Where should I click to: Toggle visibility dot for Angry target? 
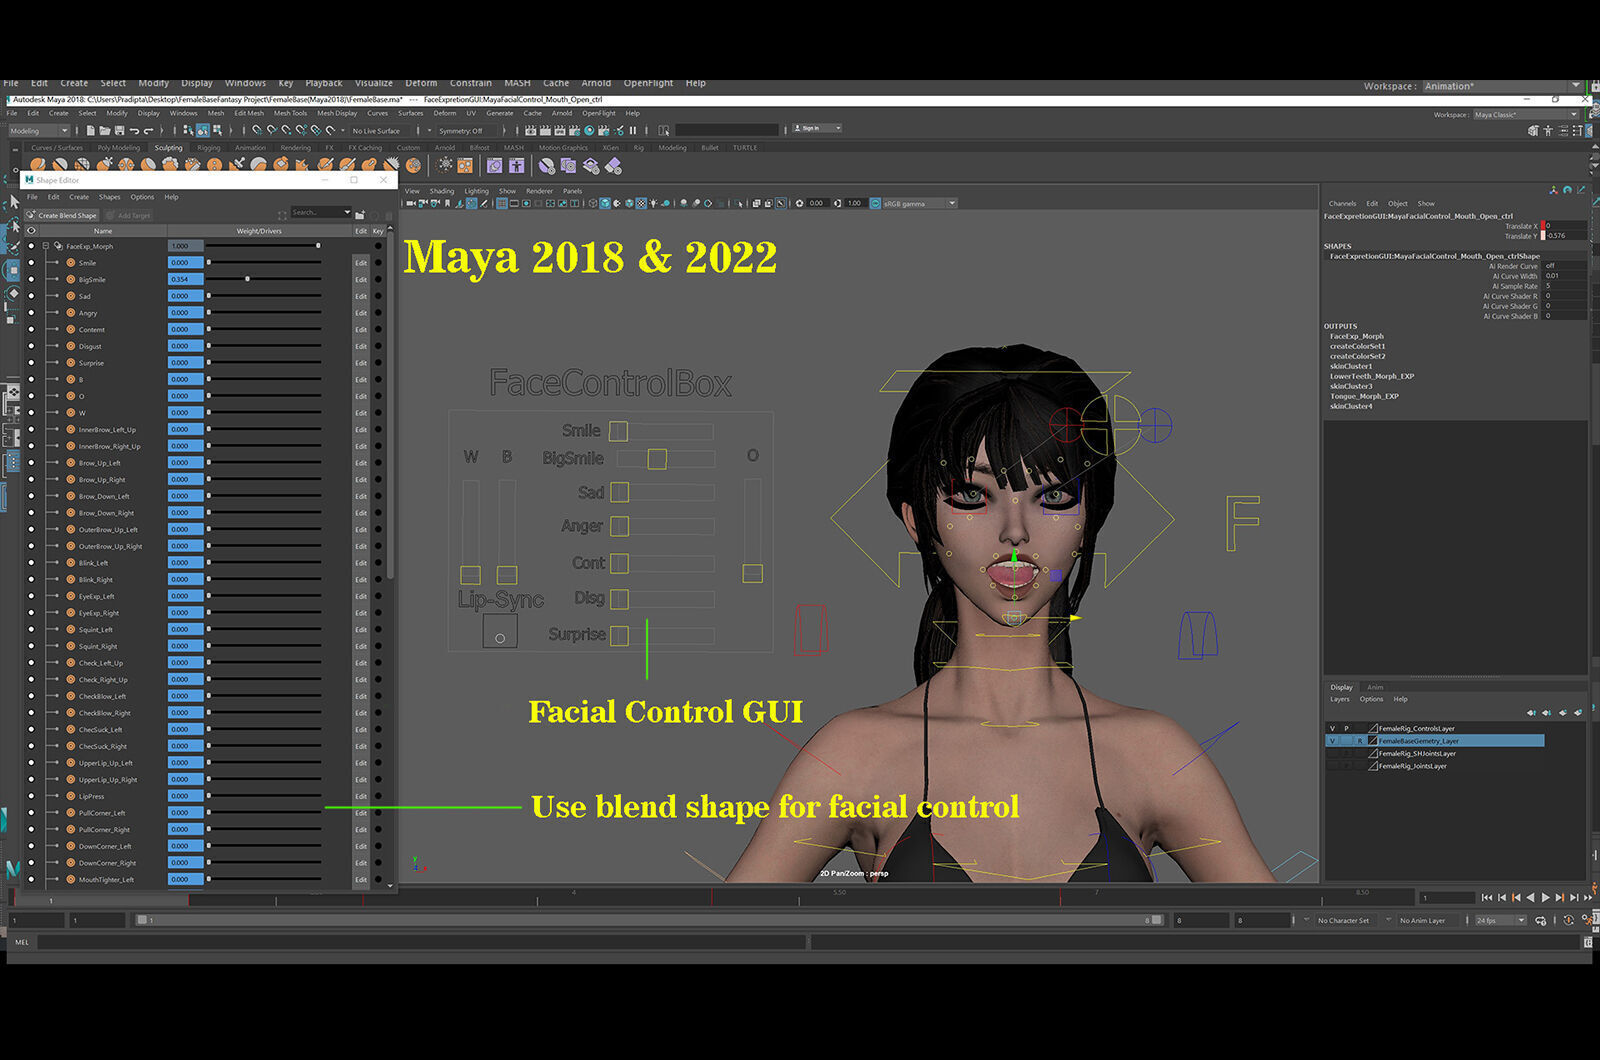(31, 313)
